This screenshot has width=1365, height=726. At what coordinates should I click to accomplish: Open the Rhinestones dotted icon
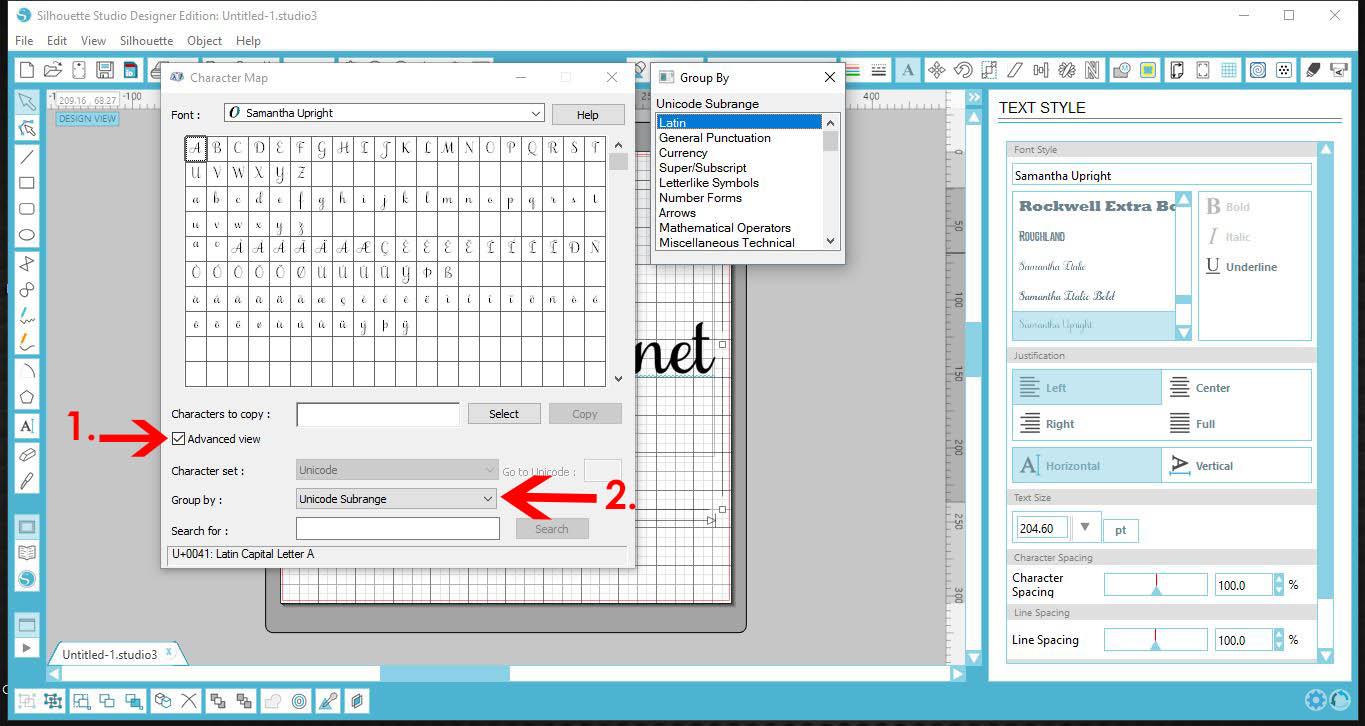[x=1284, y=70]
